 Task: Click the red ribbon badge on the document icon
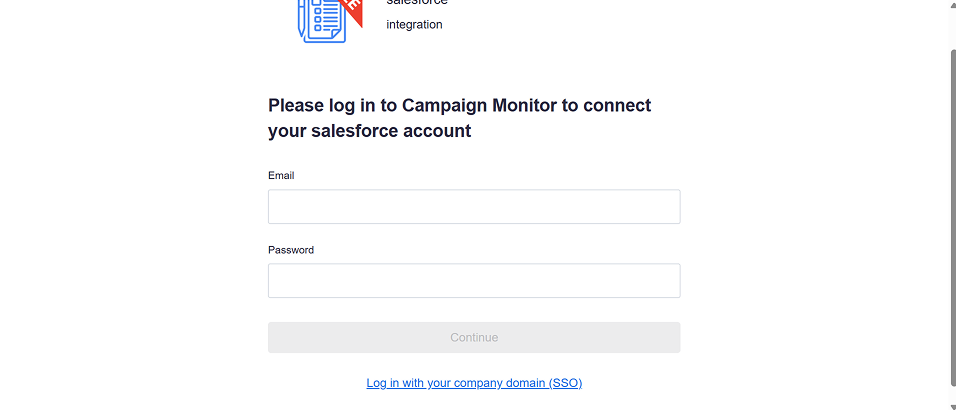tap(352, 11)
